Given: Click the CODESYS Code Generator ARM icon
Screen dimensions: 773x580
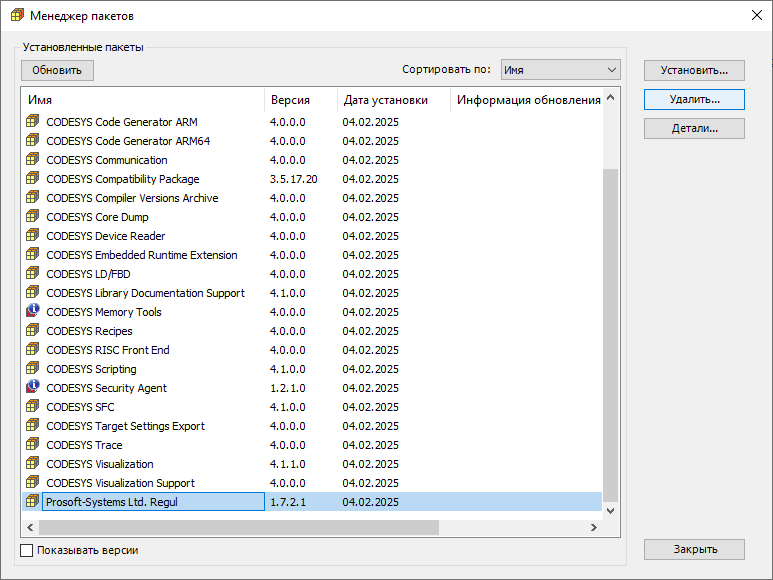Looking at the screenshot, I should tap(33, 122).
